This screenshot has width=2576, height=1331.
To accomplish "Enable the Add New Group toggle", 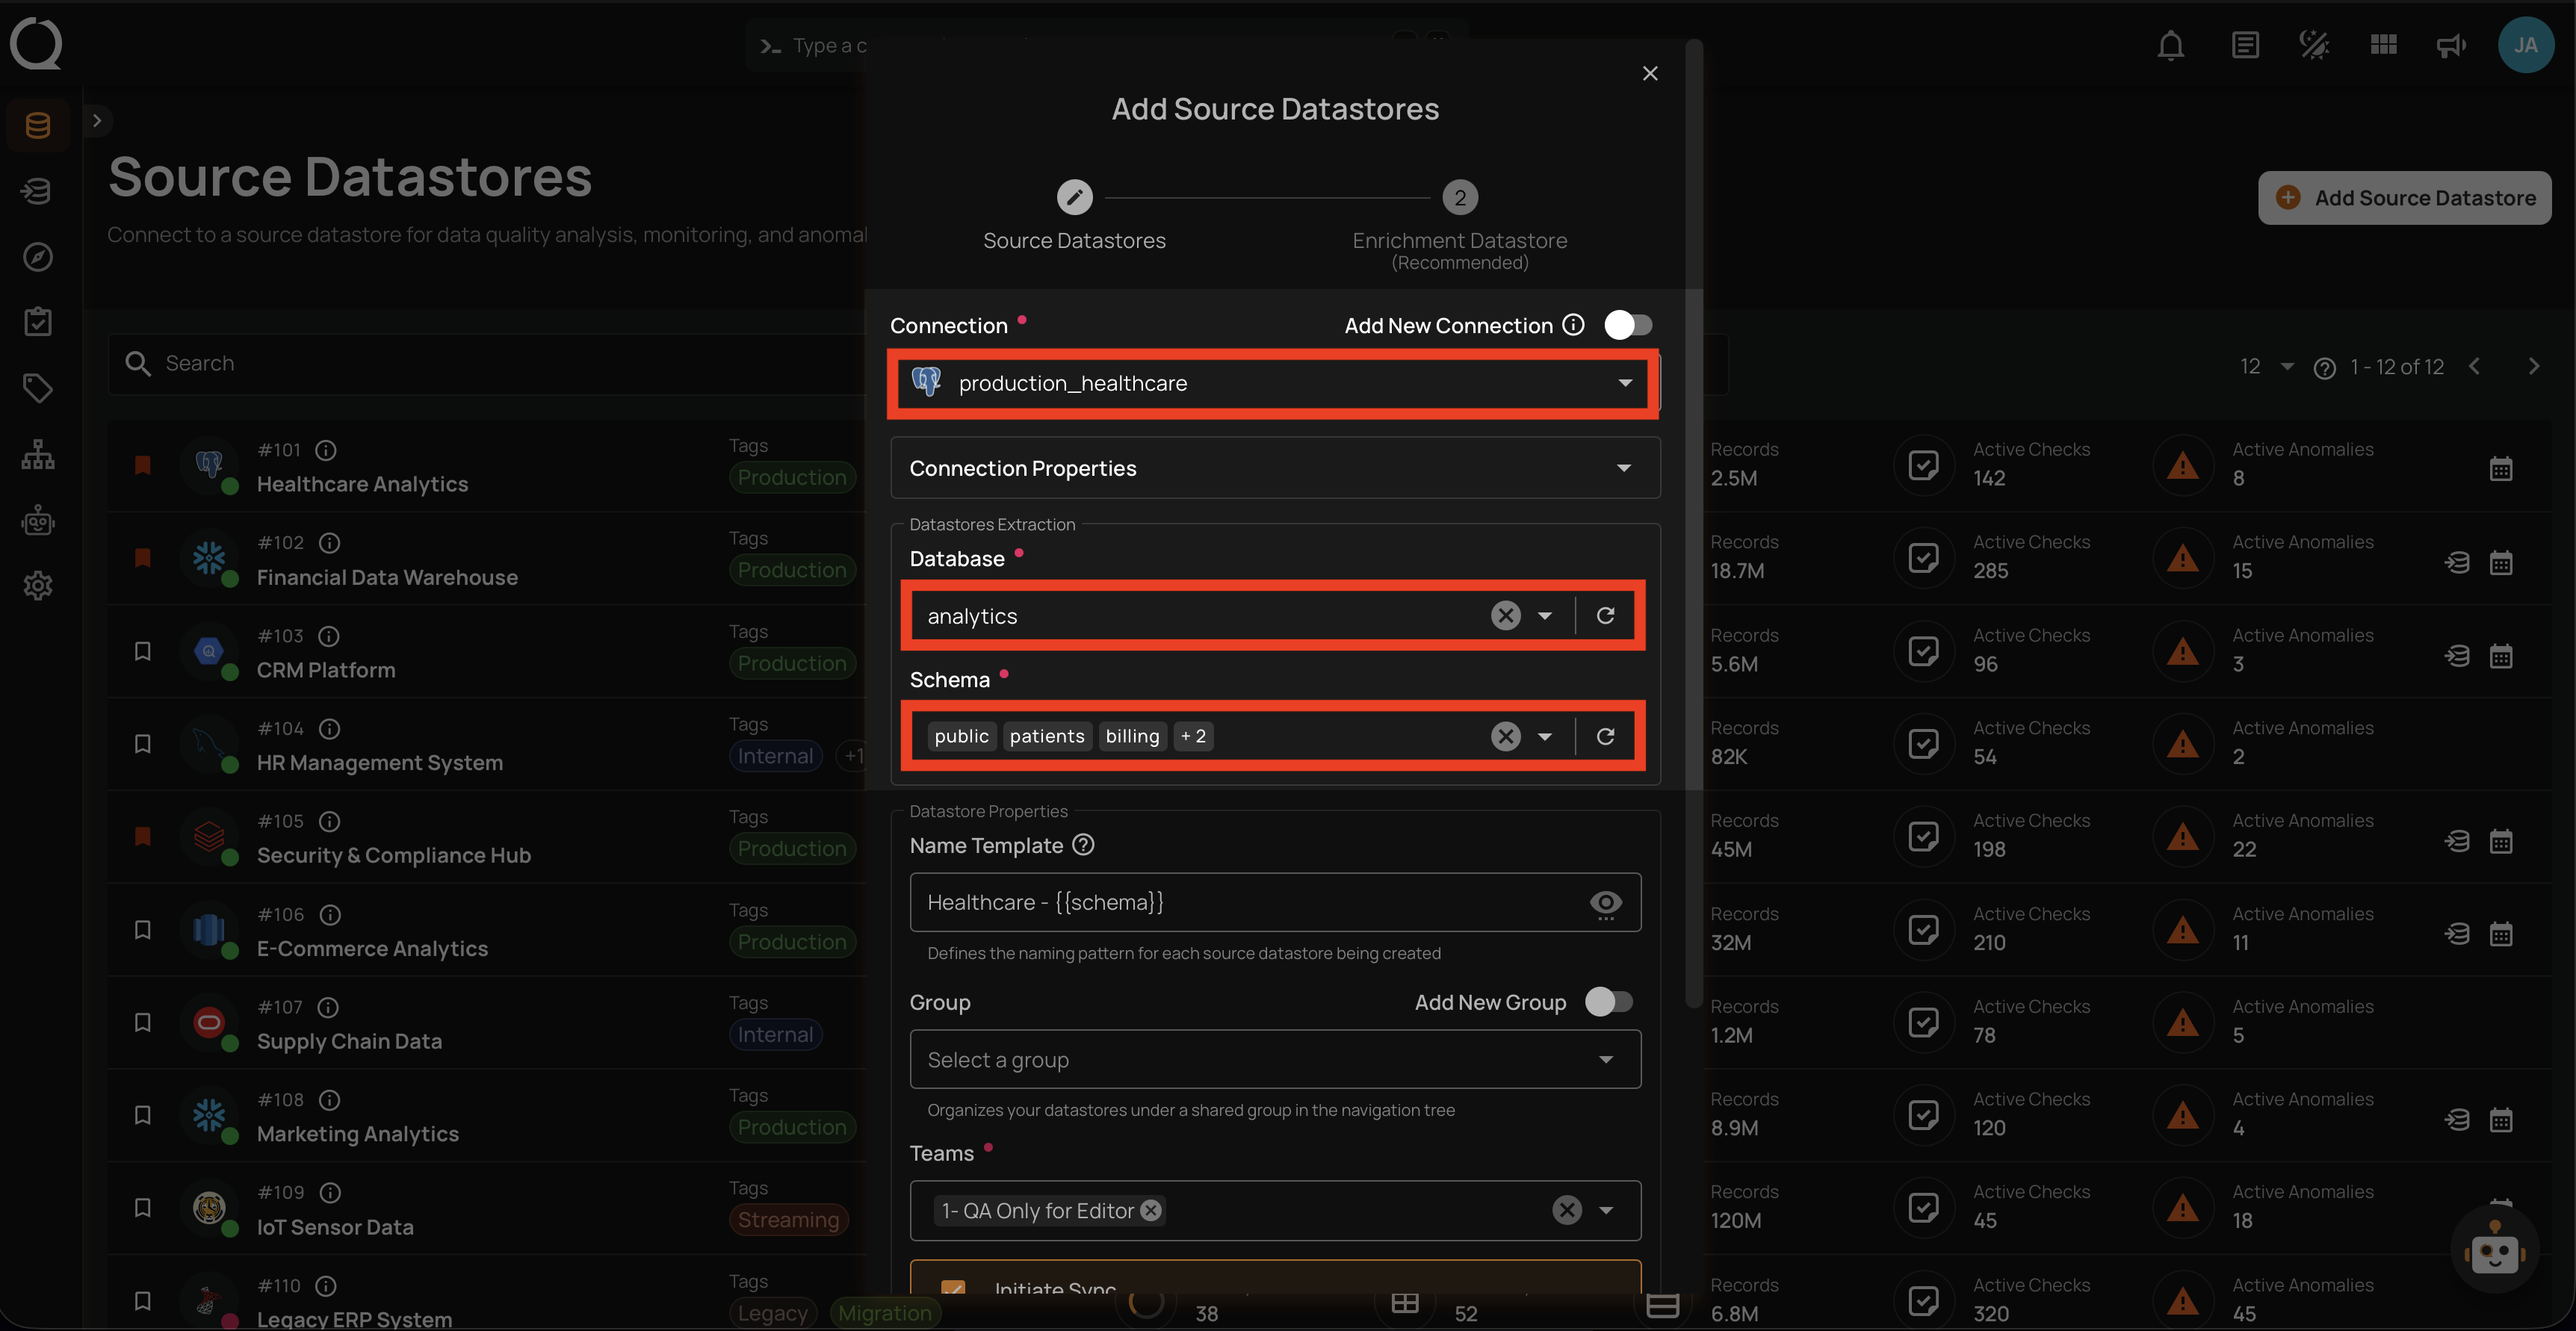I will 1609,1002.
